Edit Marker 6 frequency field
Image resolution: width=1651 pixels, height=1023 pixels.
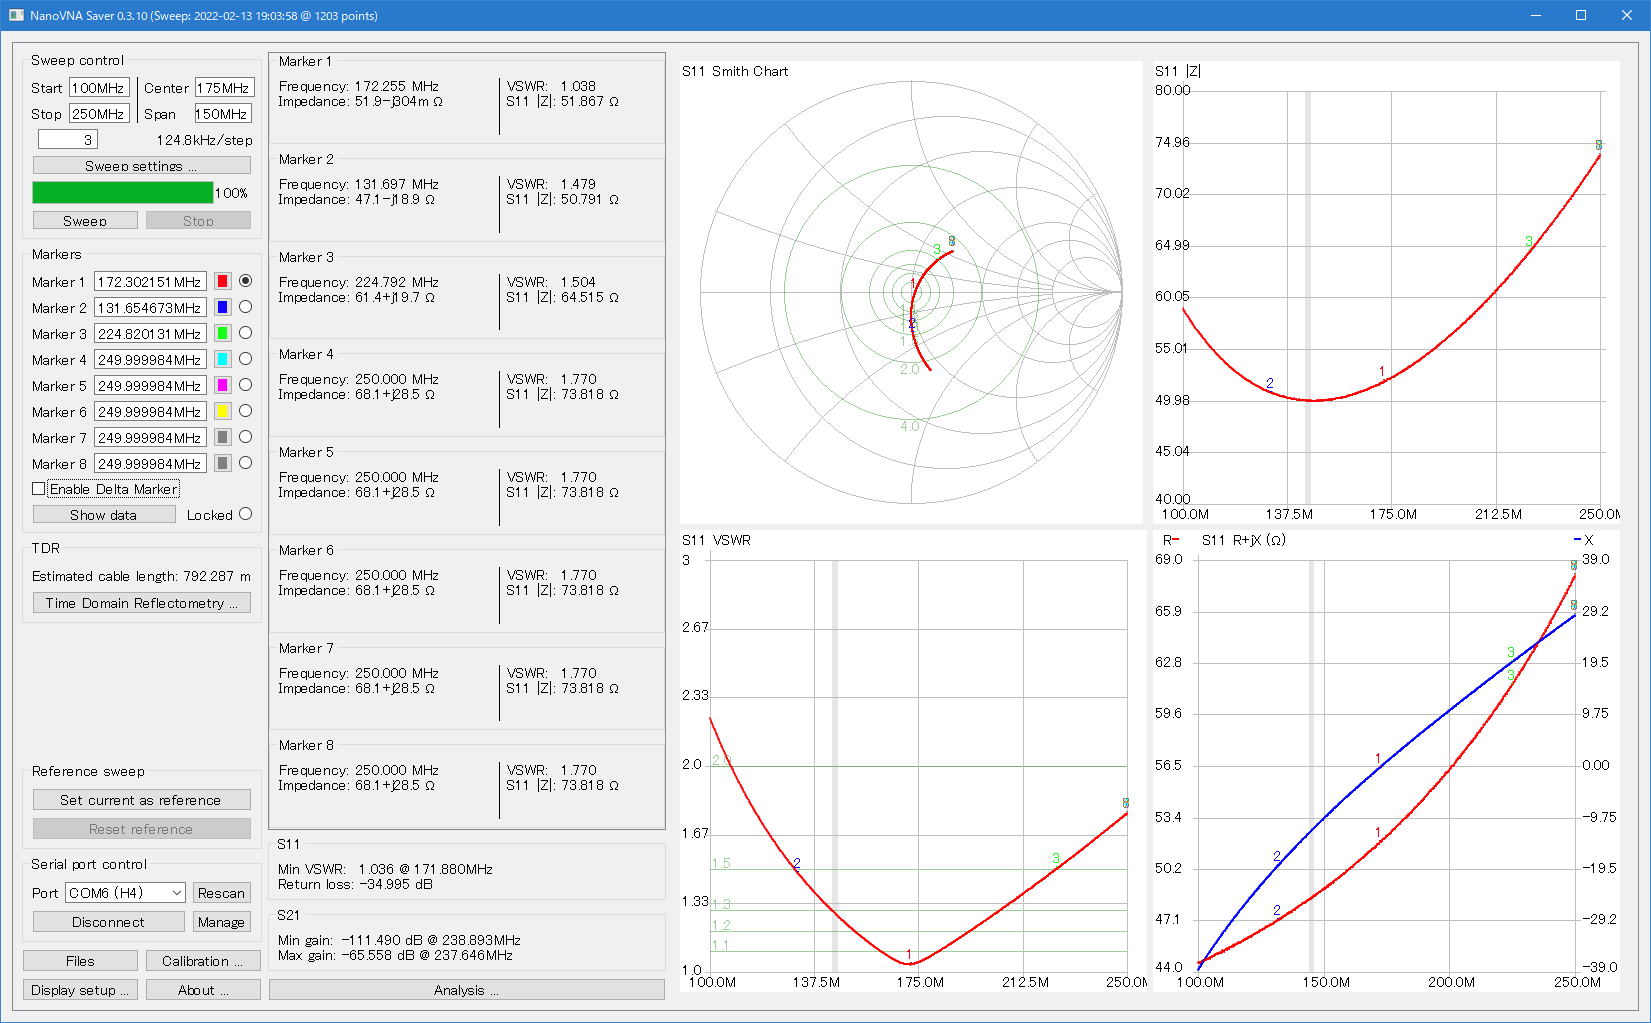tap(150, 412)
